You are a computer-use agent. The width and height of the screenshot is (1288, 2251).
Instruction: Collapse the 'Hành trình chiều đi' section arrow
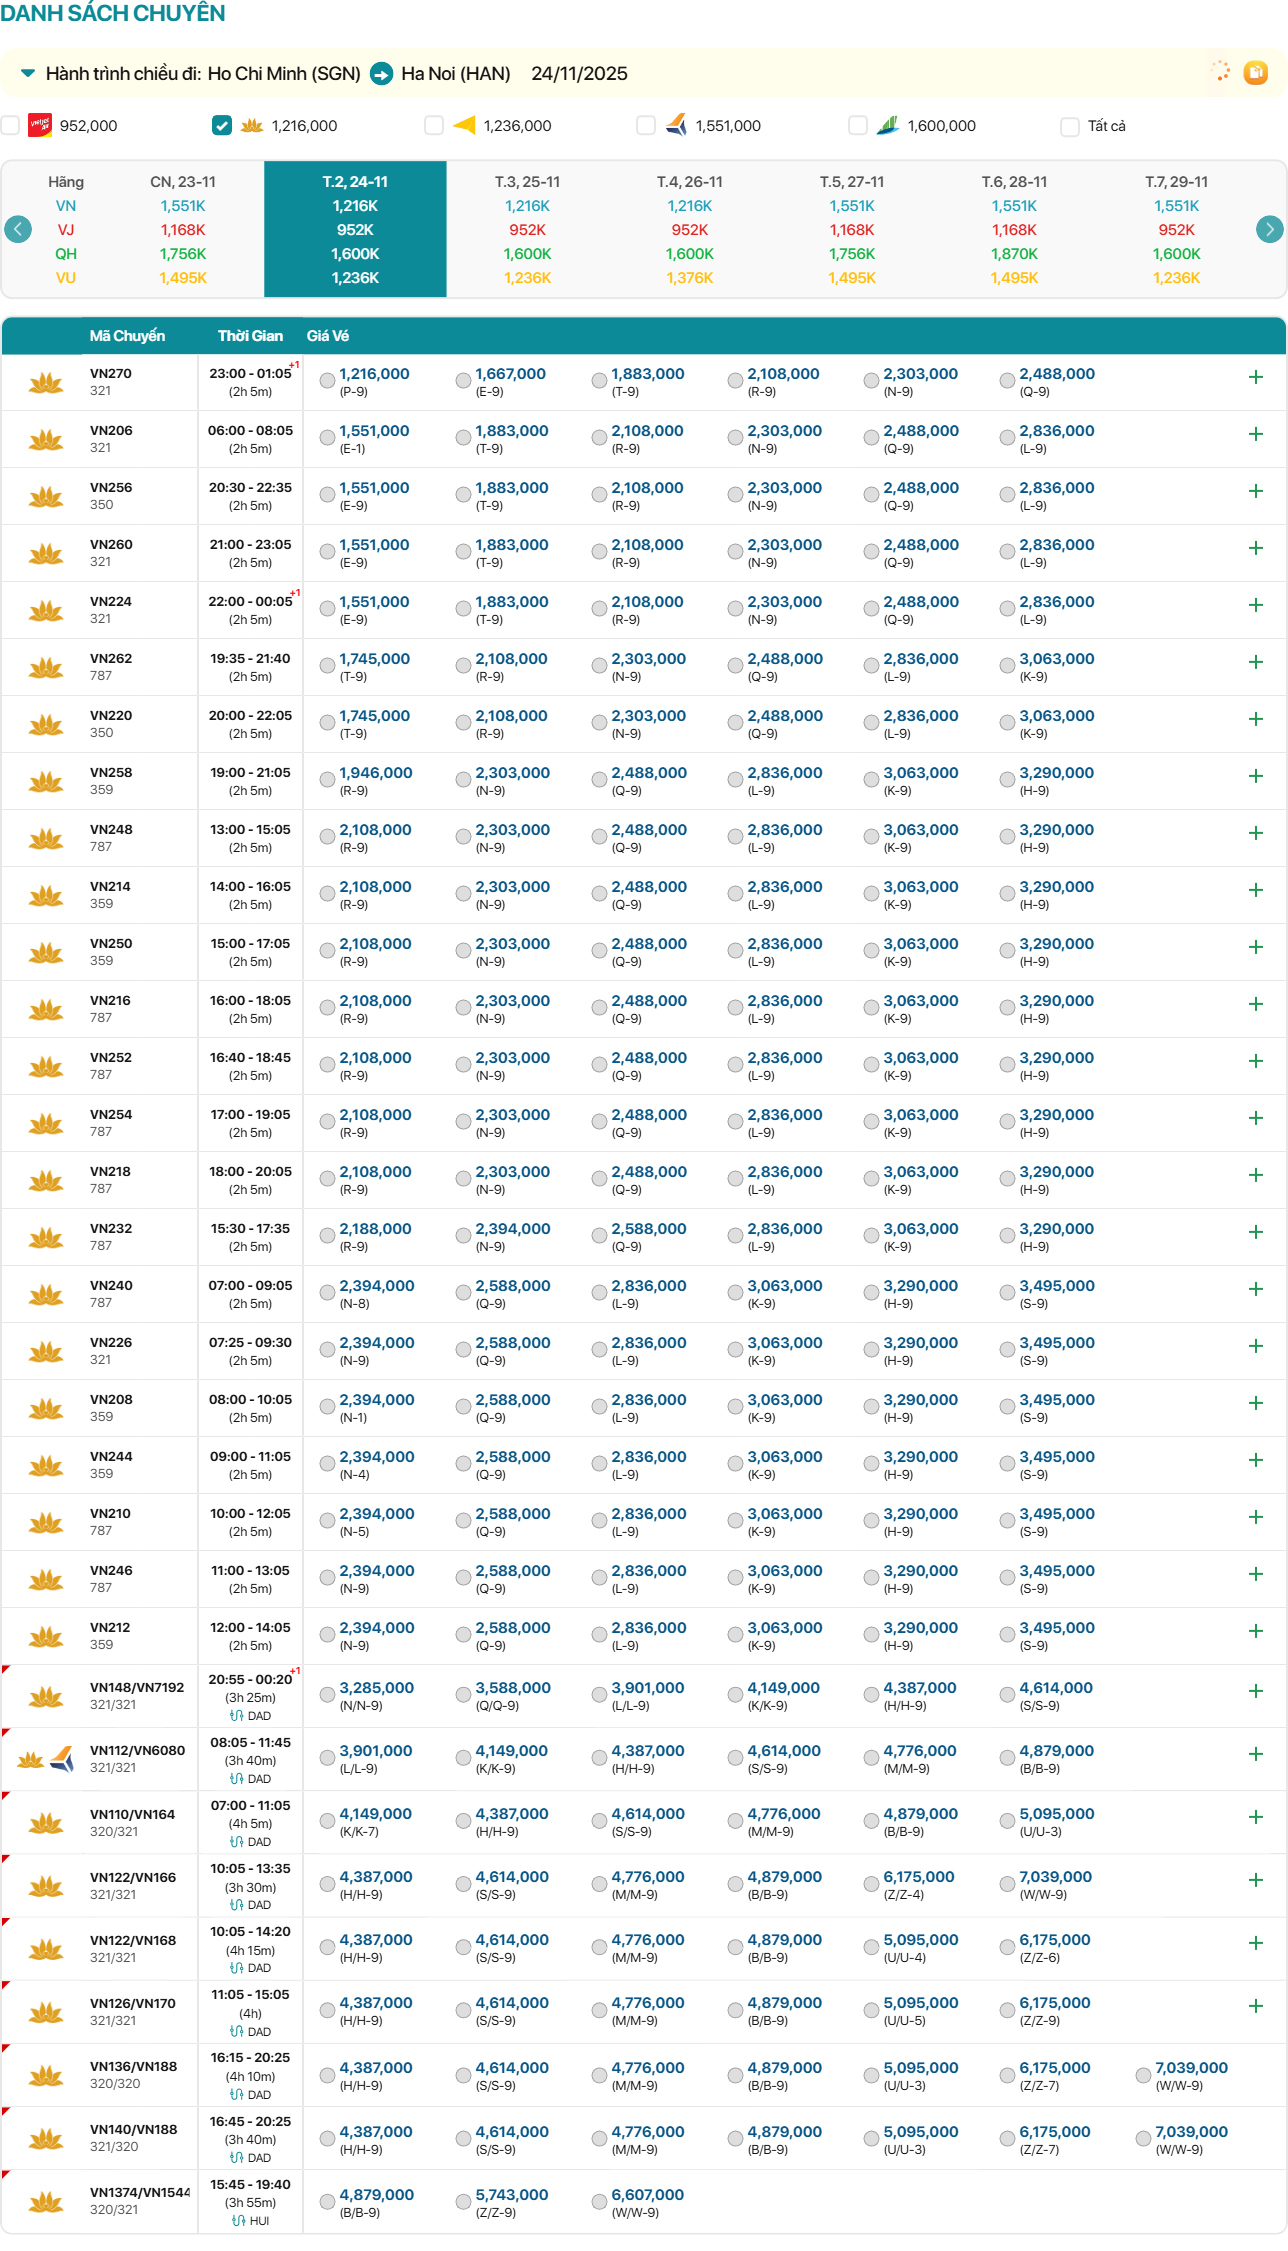[x=28, y=73]
